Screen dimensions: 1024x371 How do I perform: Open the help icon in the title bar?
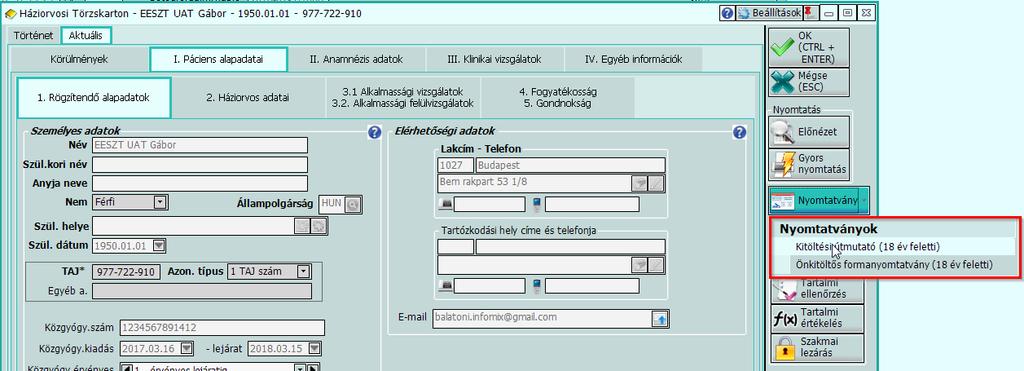(x=728, y=13)
